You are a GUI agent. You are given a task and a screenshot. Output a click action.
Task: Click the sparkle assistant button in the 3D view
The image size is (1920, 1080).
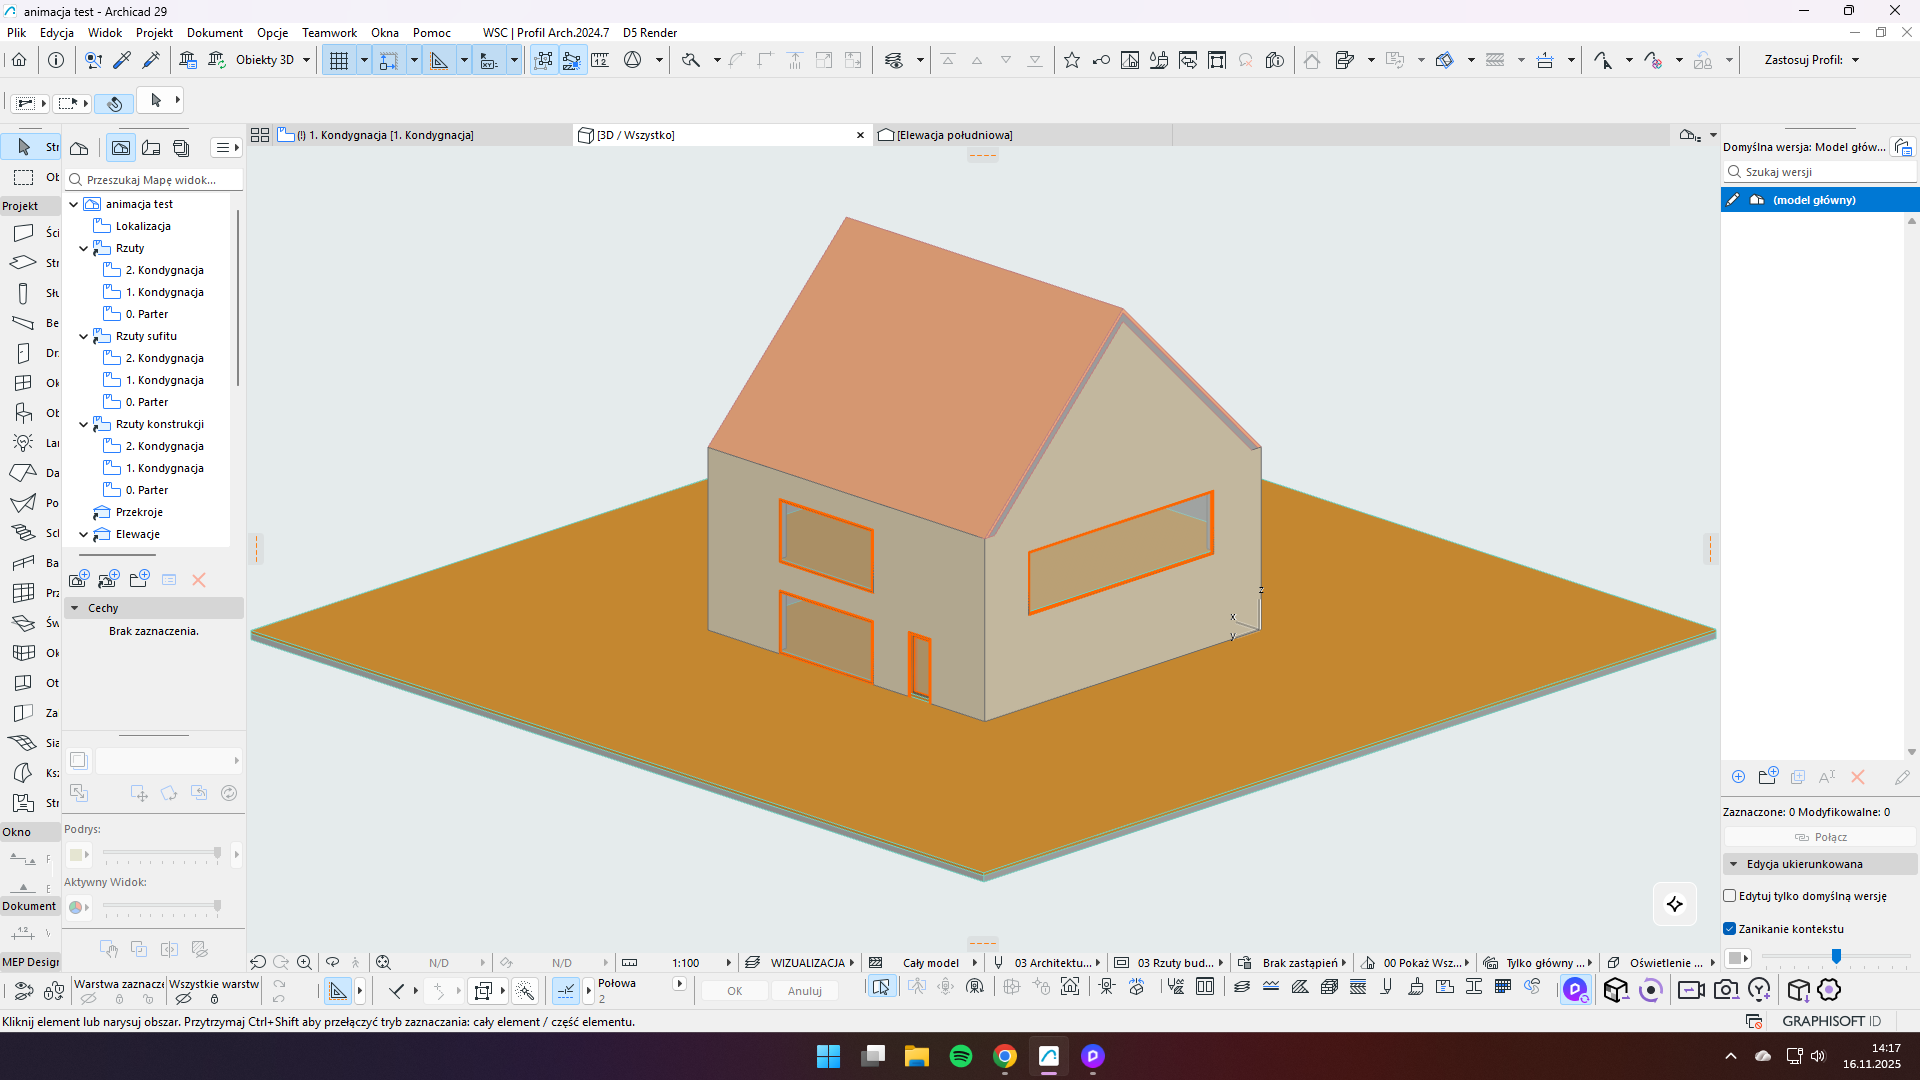pyautogui.click(x=1675, y=904)
